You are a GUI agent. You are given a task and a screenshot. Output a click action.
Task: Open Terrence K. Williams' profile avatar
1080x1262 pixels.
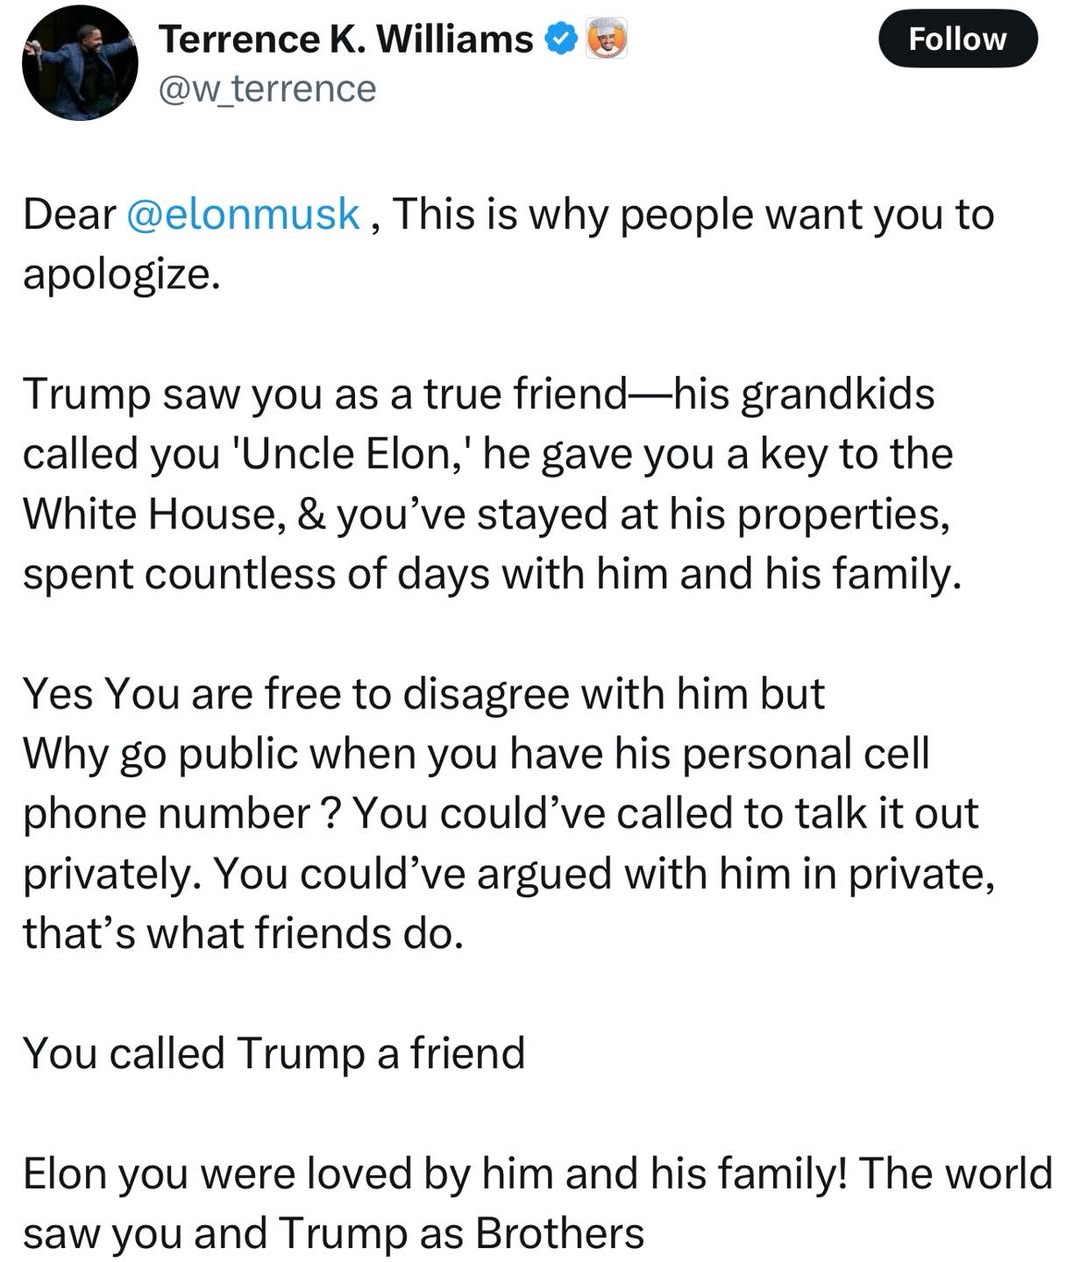tap(80, 63)
